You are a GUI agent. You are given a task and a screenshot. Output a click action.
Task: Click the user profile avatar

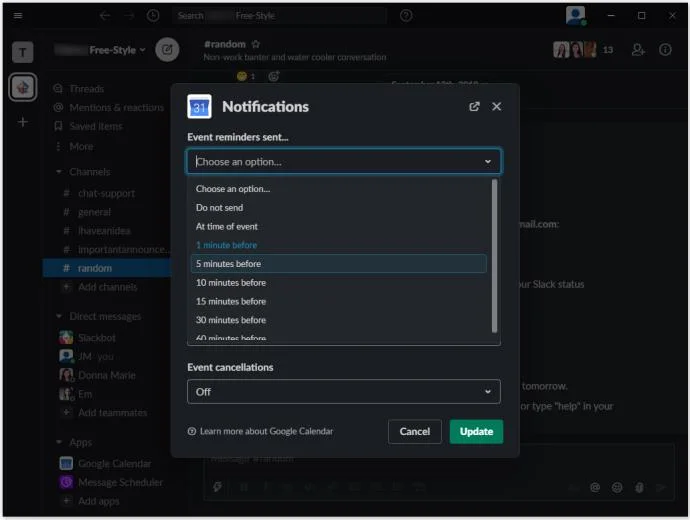click(576, 16)
